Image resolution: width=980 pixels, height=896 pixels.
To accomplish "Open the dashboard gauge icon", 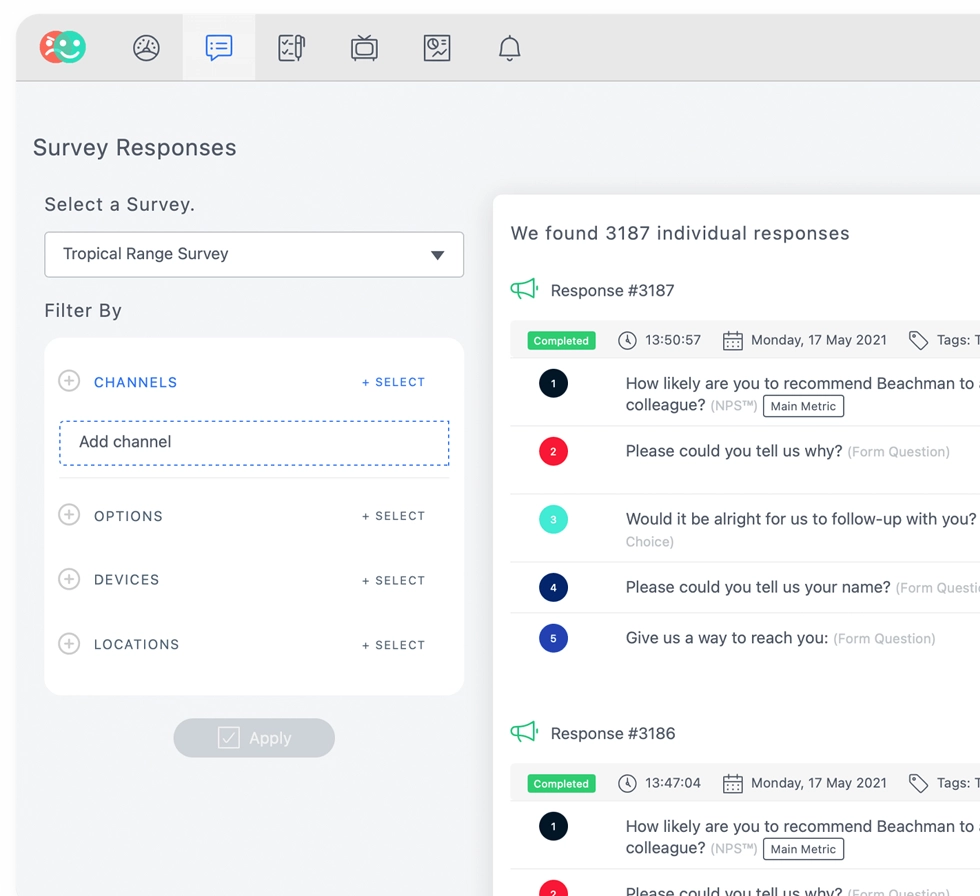I will point(146,48).
